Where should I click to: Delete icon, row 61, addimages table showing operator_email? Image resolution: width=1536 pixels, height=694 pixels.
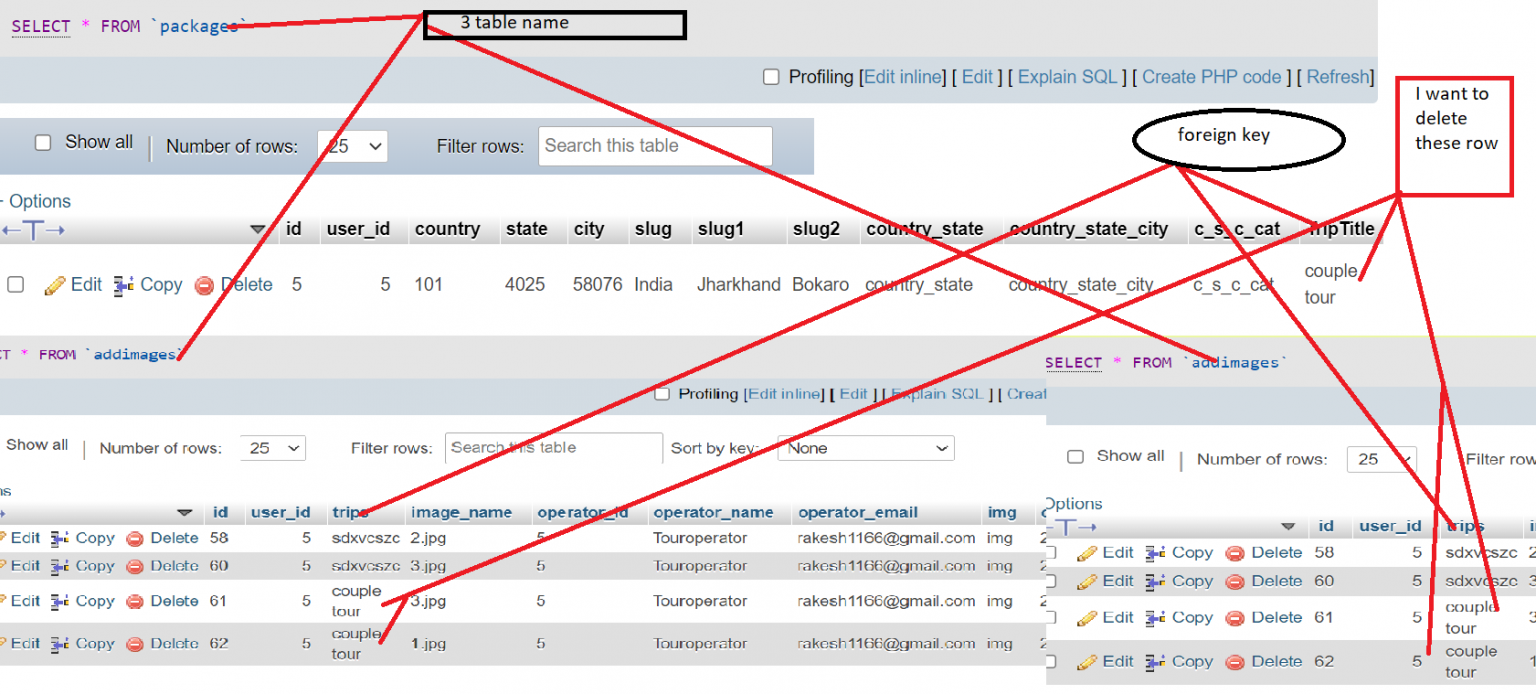tap(135, 601)
